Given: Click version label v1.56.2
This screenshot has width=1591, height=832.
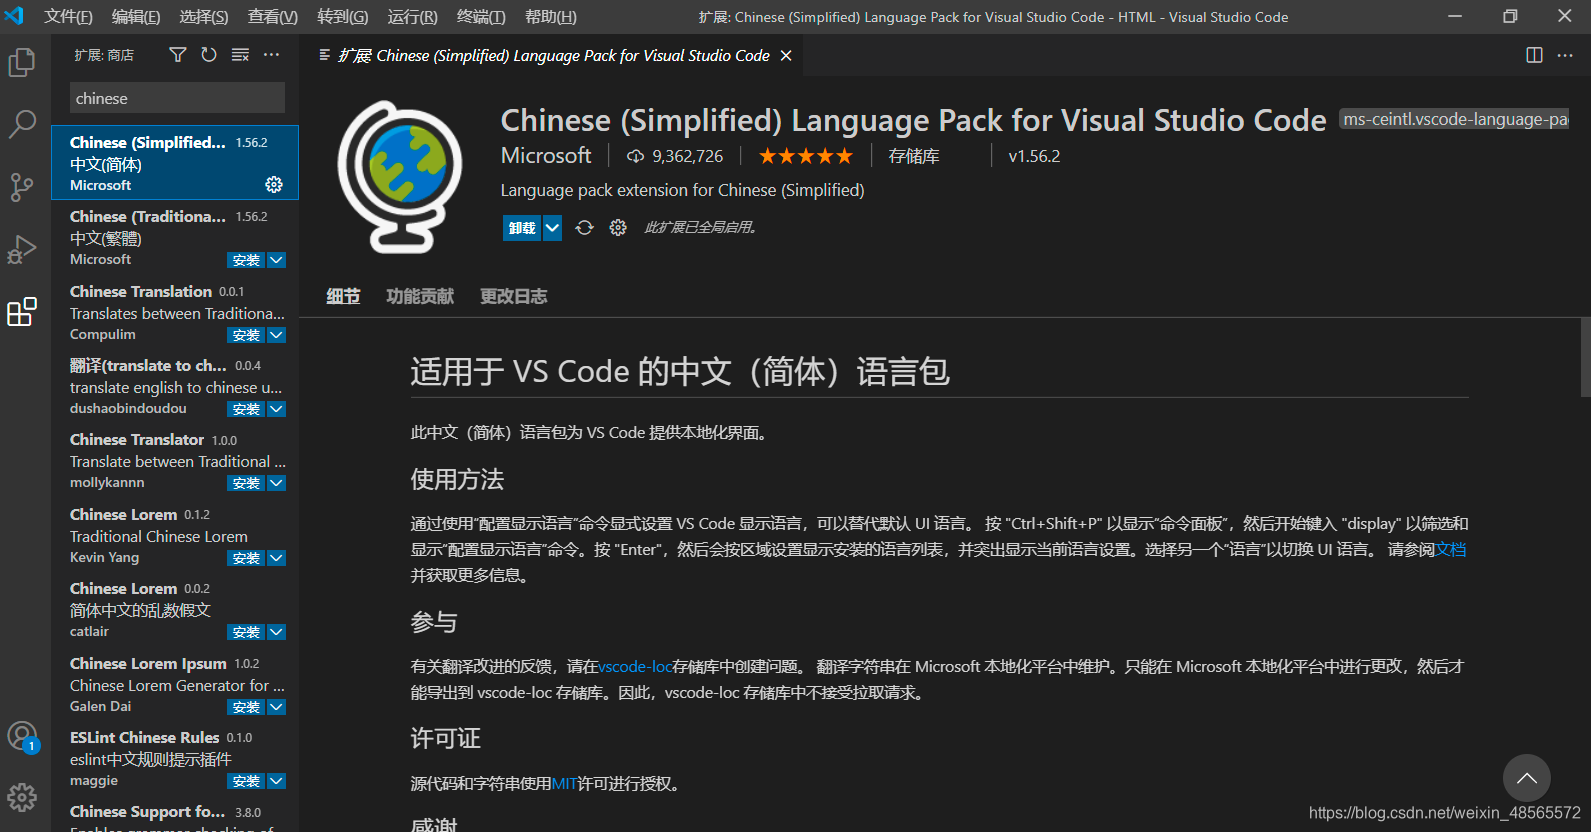Looking at the screenshot, I should 1034,156.
